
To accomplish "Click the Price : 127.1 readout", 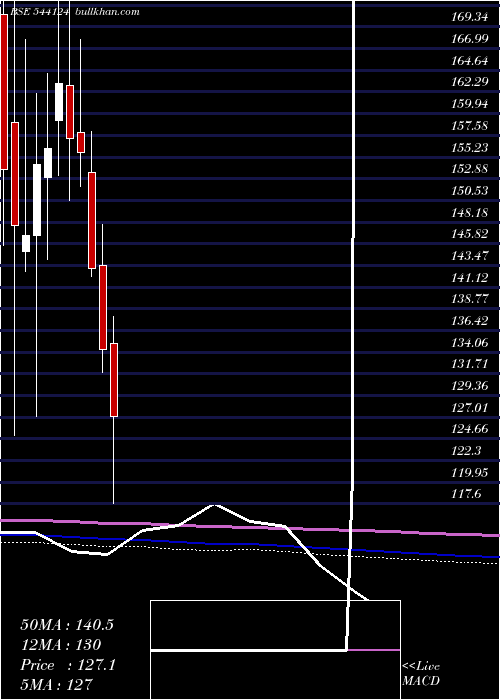I will (68, 665).
